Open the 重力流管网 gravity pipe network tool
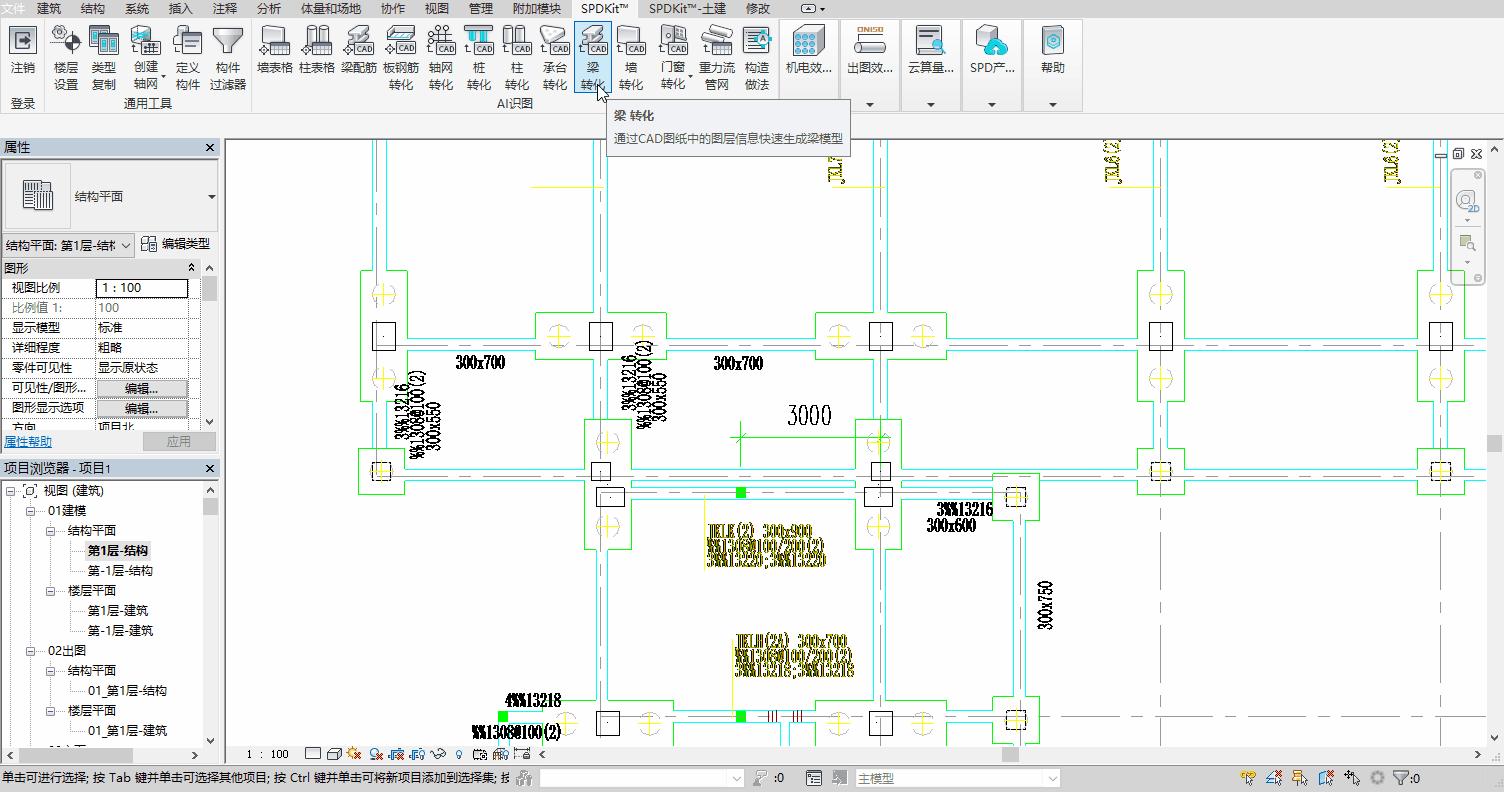The height and width of the screenshot is (792, 1504). pyautogui.click(x=717, y=58)
